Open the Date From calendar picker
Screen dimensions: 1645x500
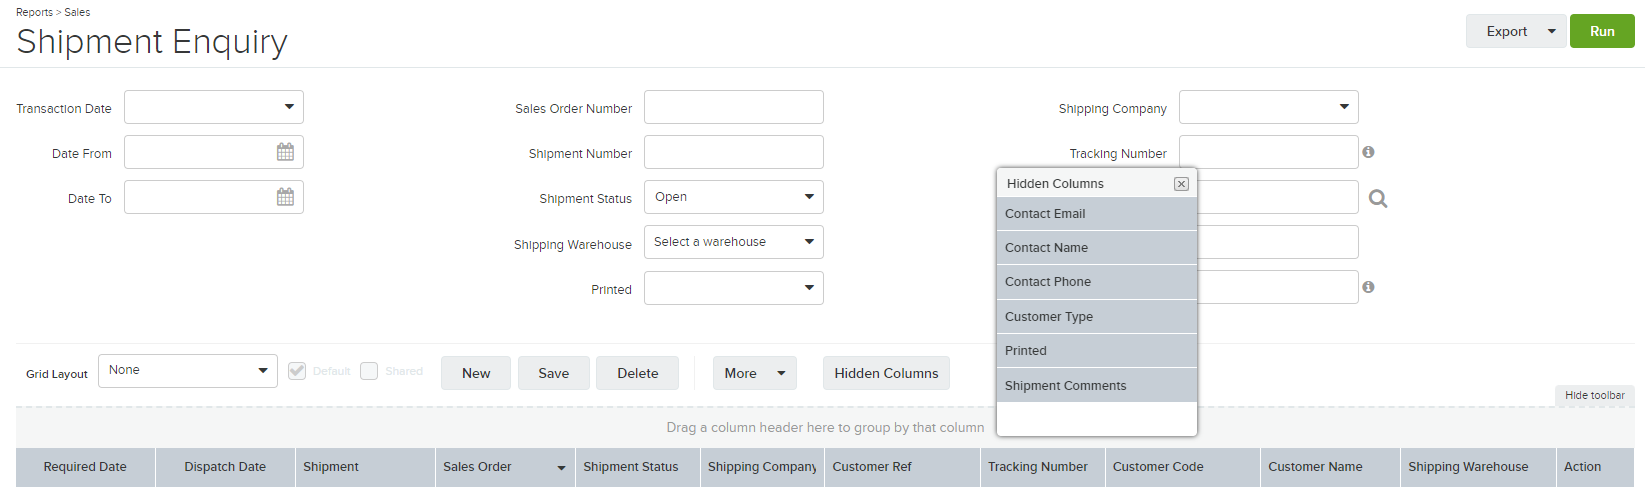(x=285, y=152)
